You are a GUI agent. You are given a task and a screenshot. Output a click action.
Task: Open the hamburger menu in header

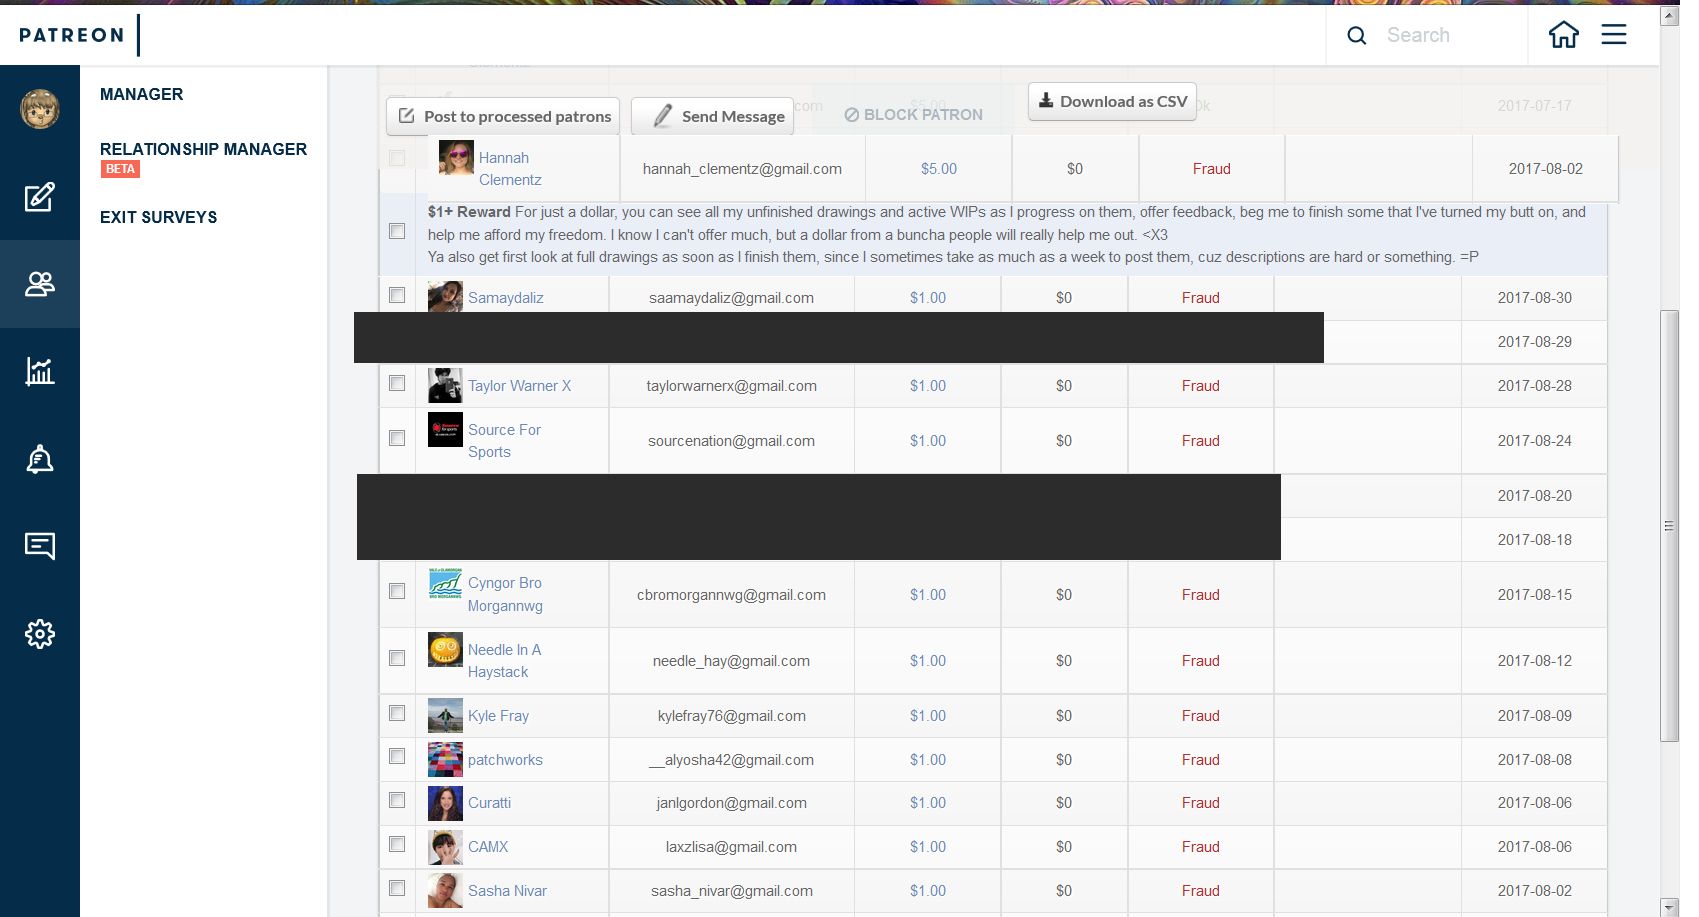[1614, 35]
